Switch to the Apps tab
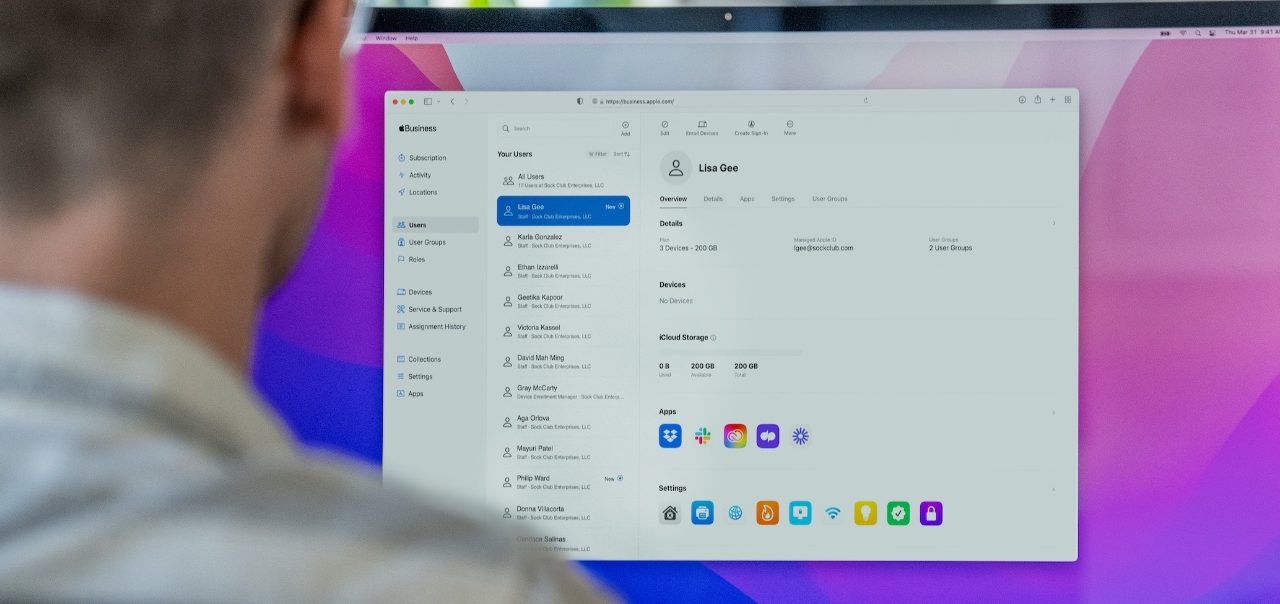 747,199
